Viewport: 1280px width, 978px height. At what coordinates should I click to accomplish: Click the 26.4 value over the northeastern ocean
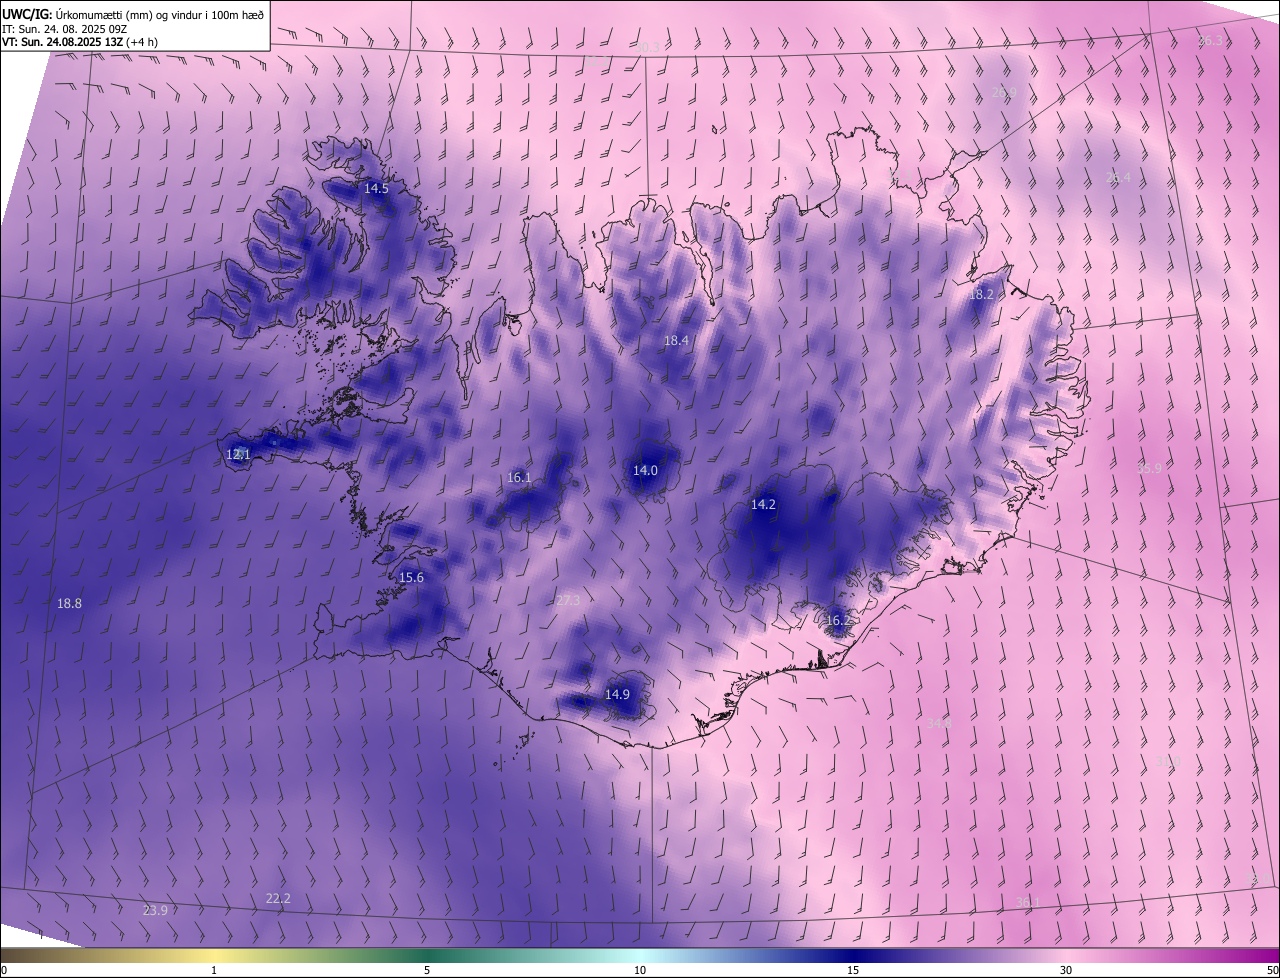[1119, 177]
